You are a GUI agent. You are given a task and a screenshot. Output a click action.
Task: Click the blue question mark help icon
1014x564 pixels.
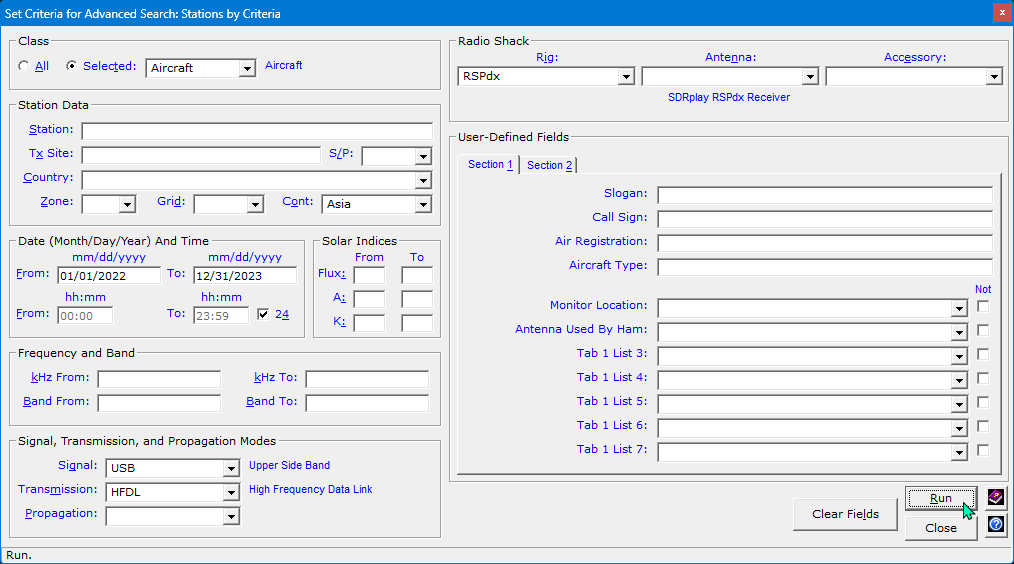click(x=995, y=525)
